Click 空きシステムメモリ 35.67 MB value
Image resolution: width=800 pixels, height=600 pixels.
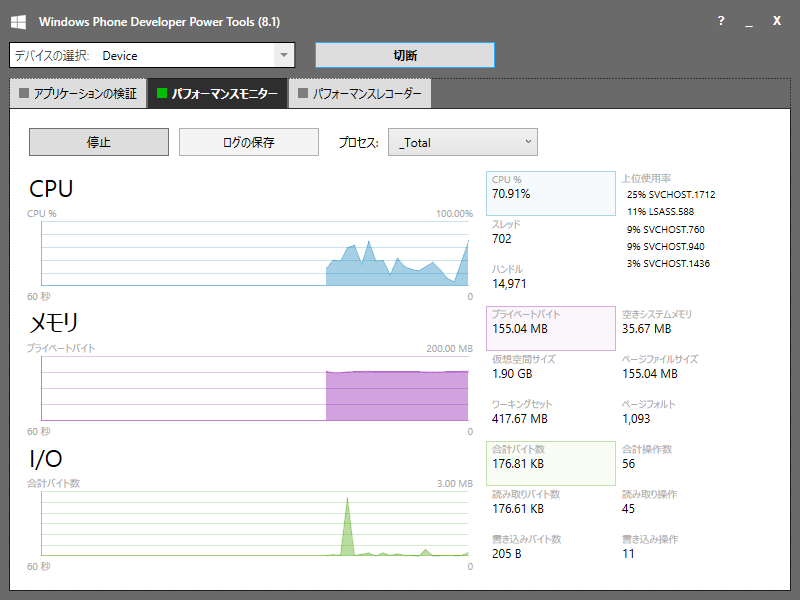646,329
